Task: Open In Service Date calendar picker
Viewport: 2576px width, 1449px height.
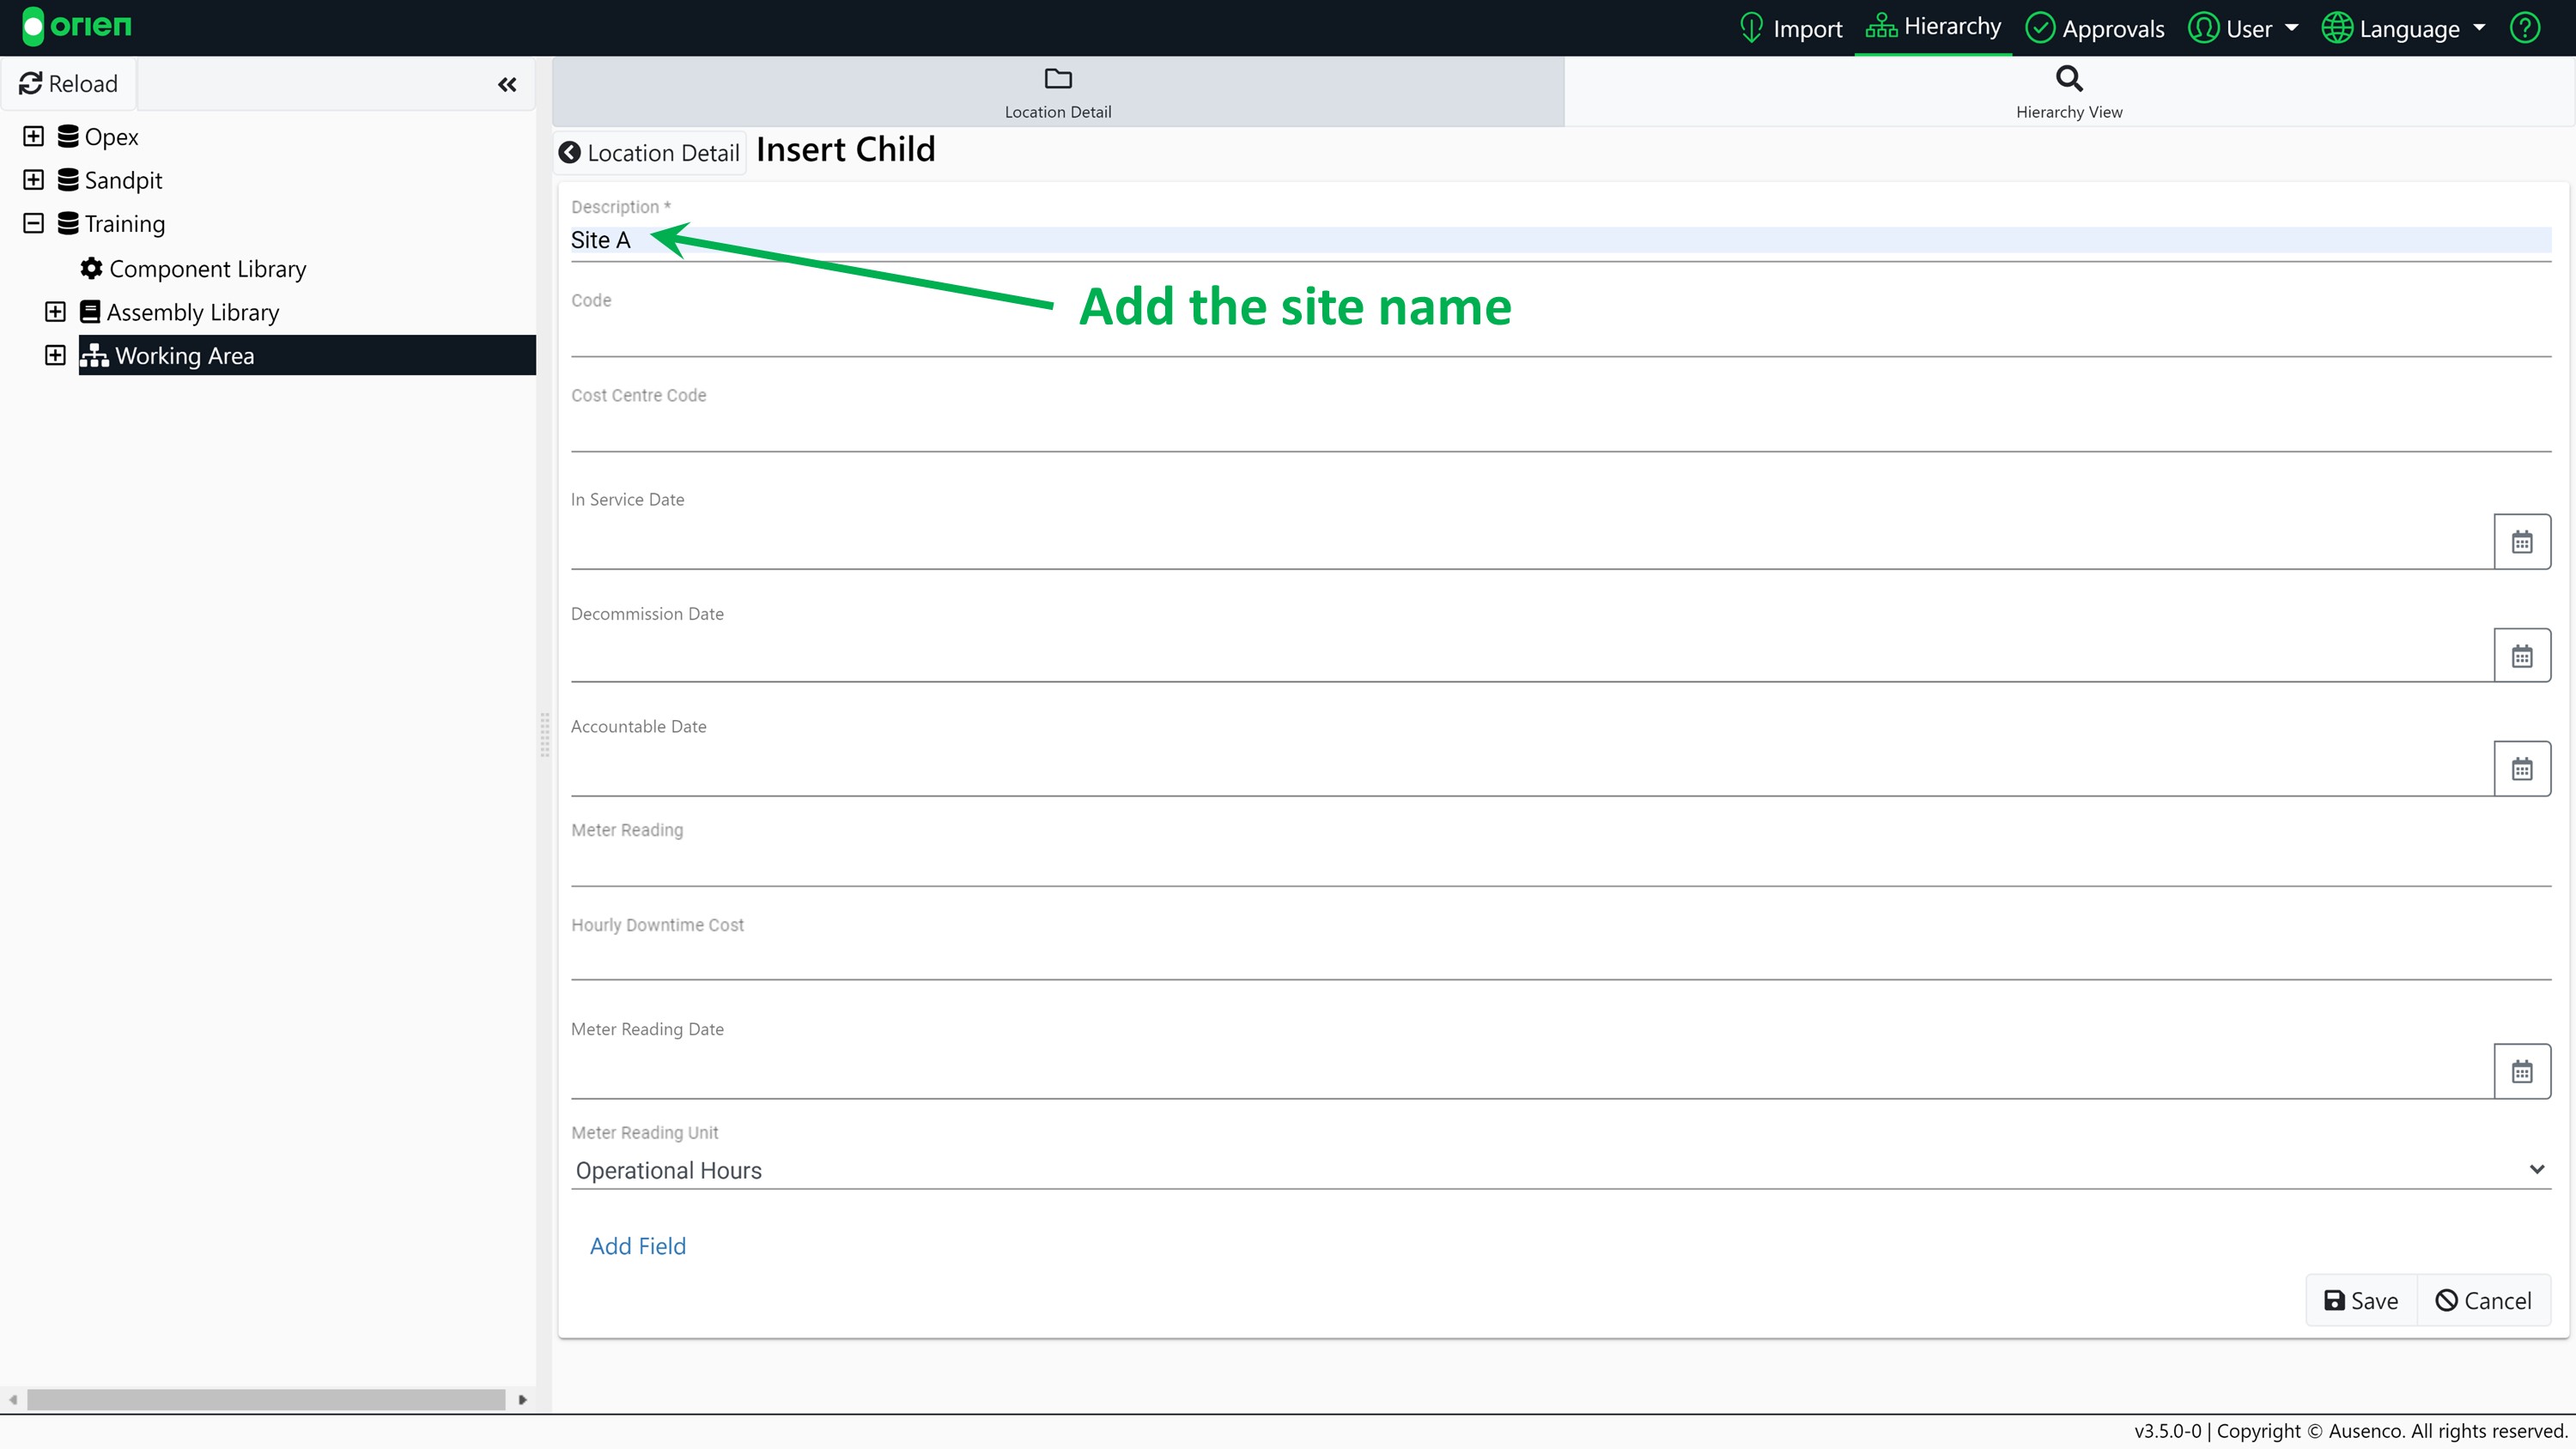Action: (2522, 542)
